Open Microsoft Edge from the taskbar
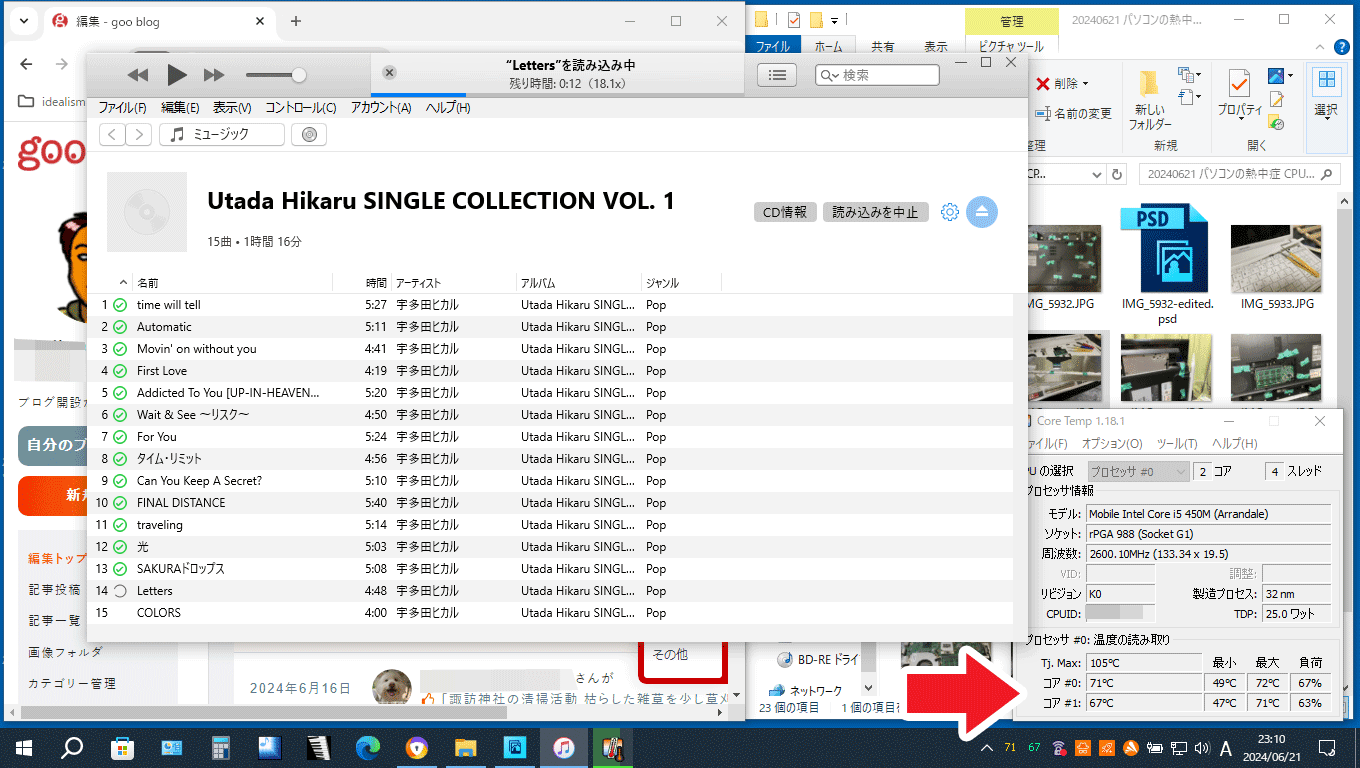Viewport: 1360px width, 768px height. 368,747
